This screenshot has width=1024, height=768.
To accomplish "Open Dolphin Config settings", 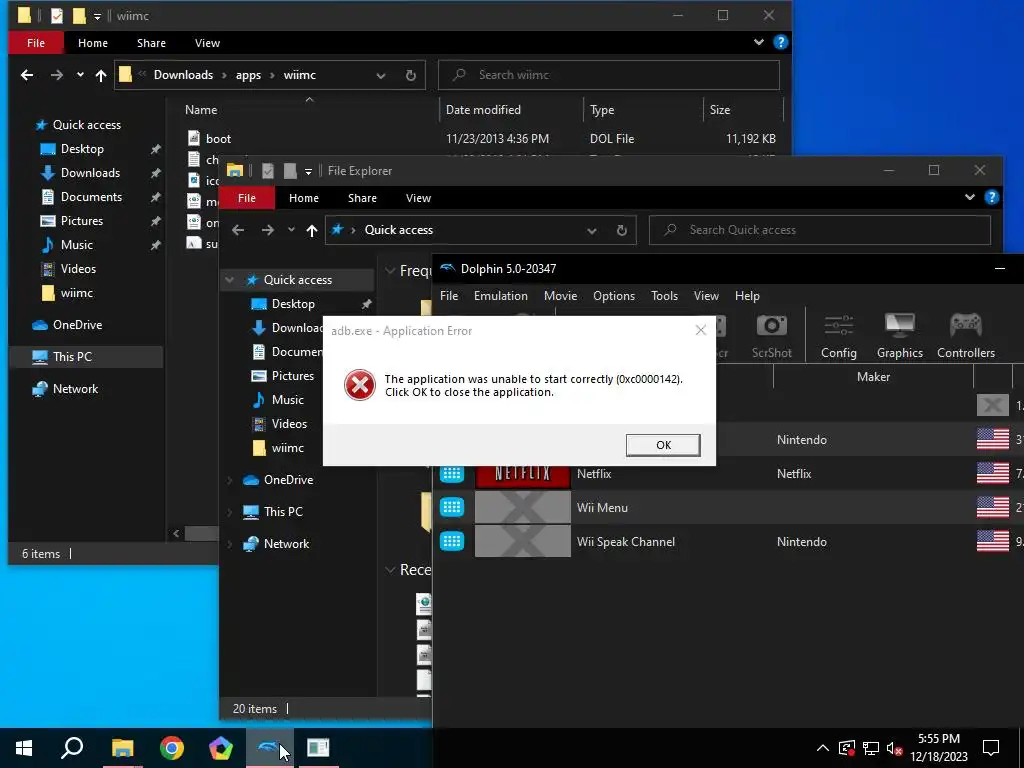I will [839, 336].
